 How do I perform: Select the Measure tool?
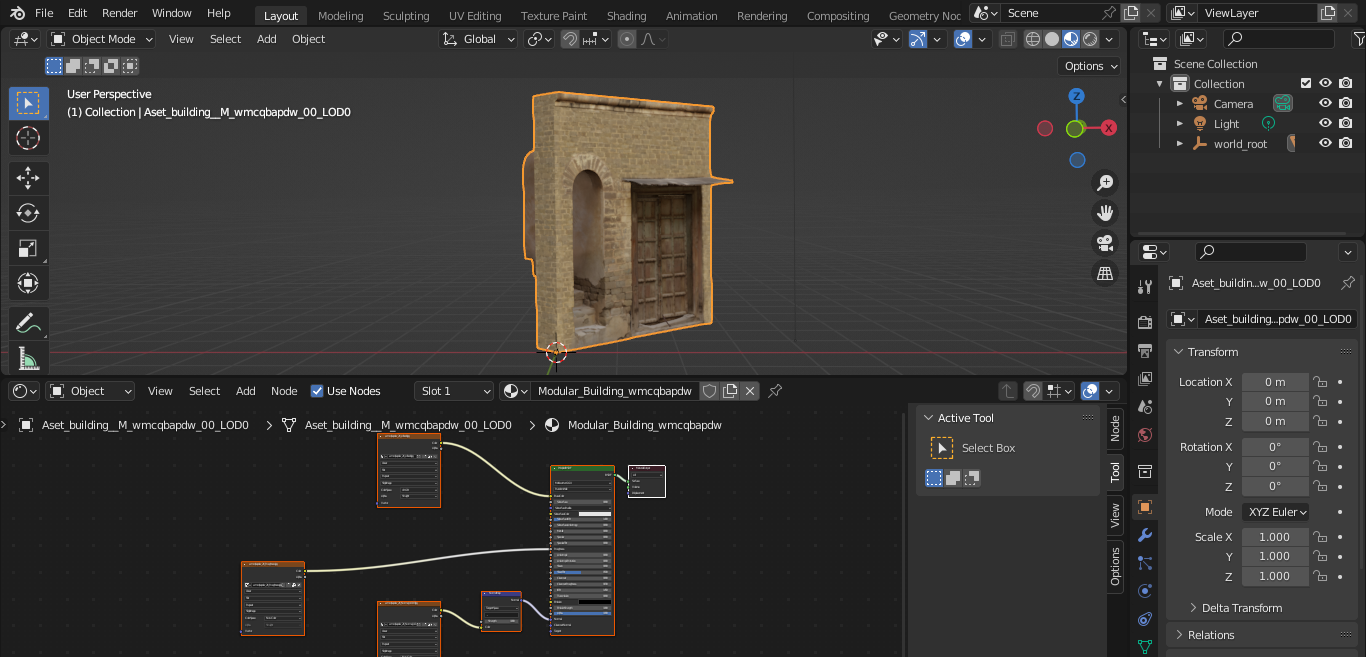28,357
